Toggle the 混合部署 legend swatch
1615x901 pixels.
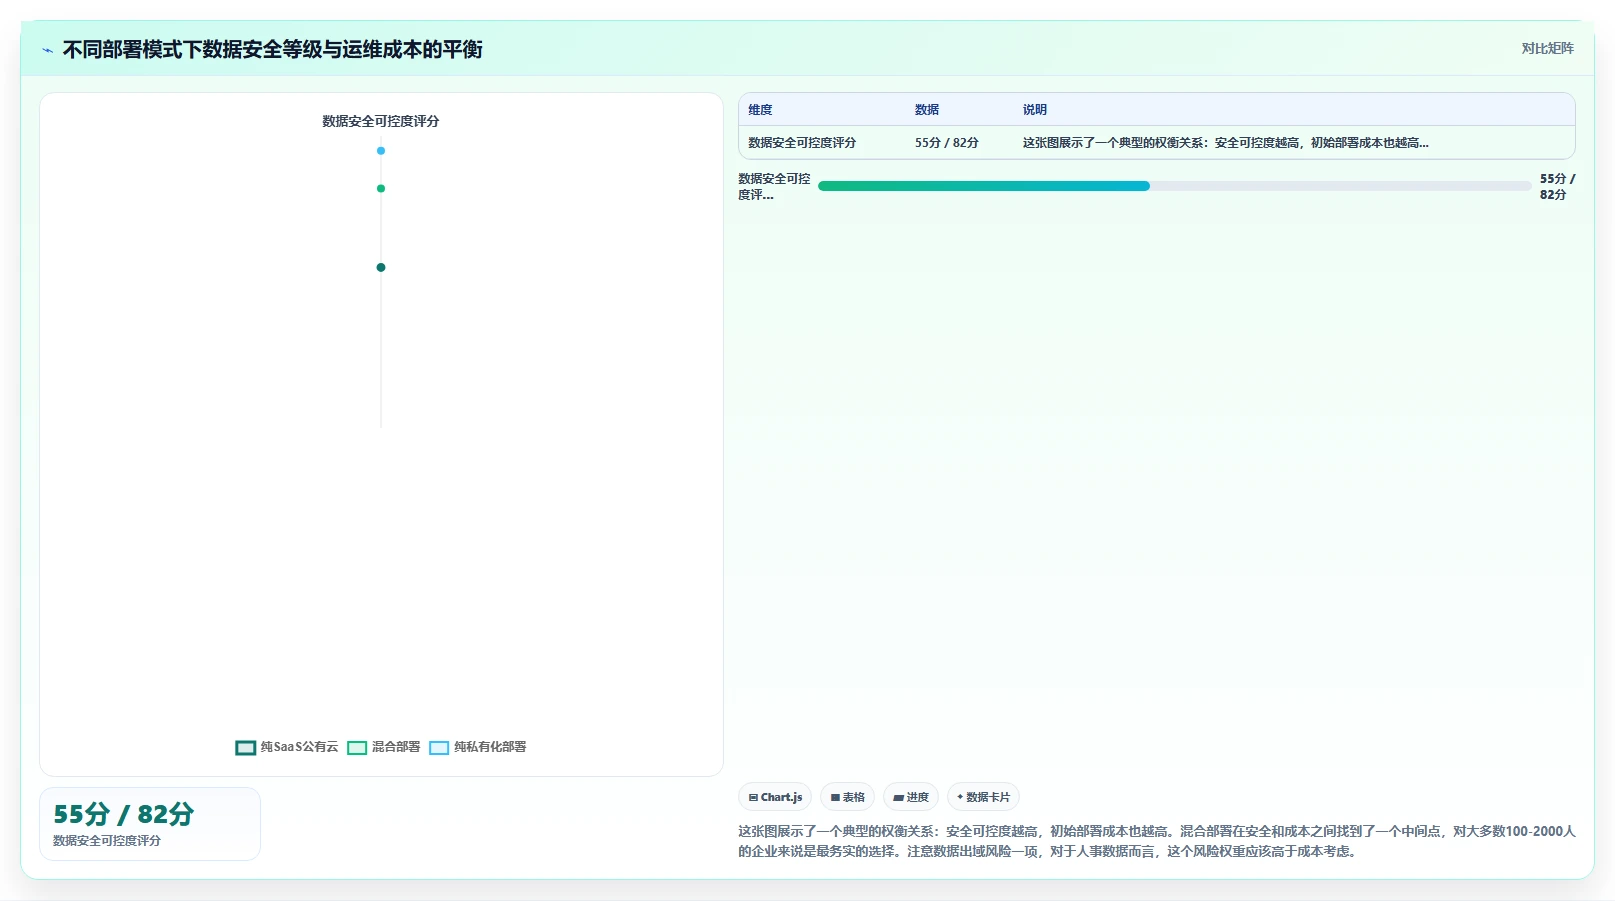(x=357, y=748)
